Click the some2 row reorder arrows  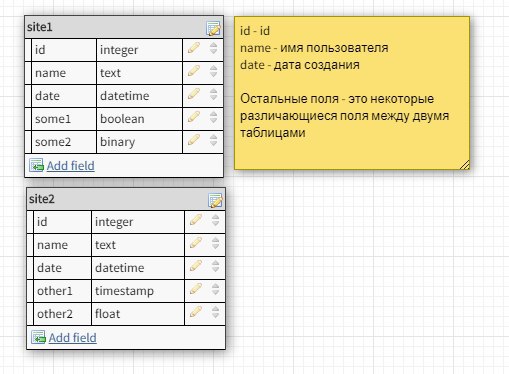click(213, 140)
